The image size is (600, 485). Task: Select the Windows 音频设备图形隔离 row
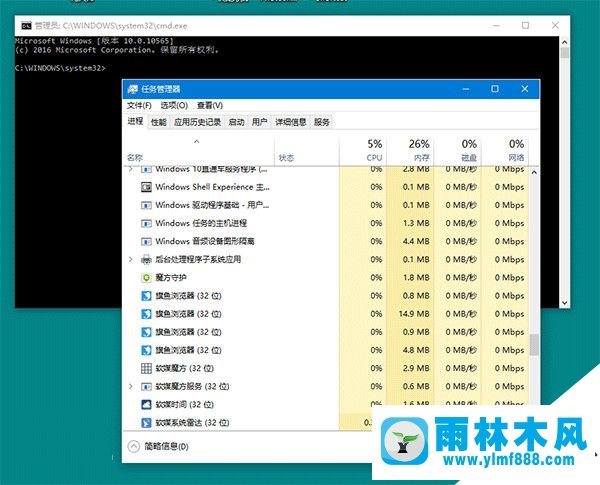[x=327, y=242]
